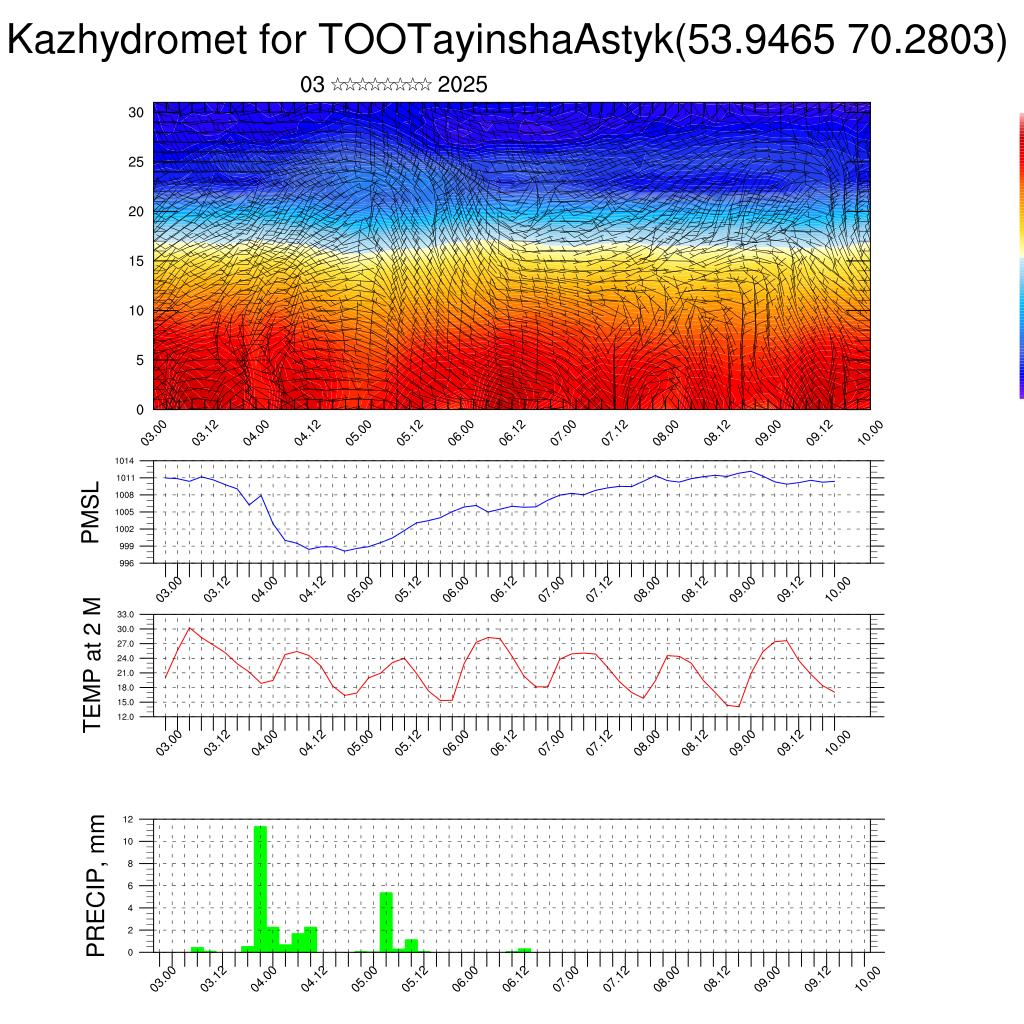Click the PRECIP, mm axis label
1024x1024 pixels.
click(95, 886)
